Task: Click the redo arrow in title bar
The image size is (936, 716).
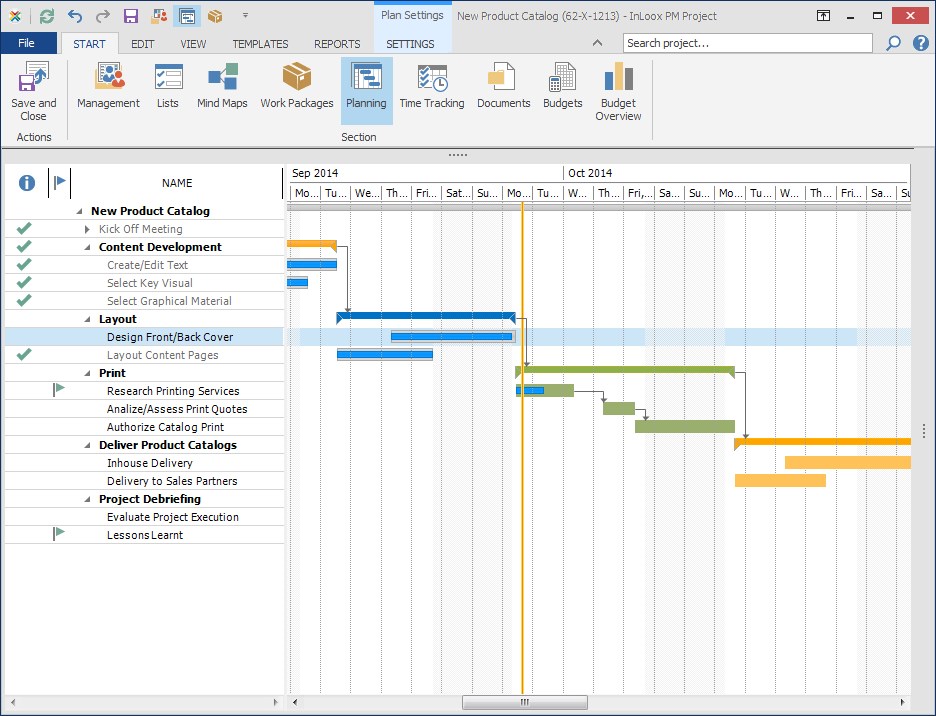Action: [x=103, y=16]
